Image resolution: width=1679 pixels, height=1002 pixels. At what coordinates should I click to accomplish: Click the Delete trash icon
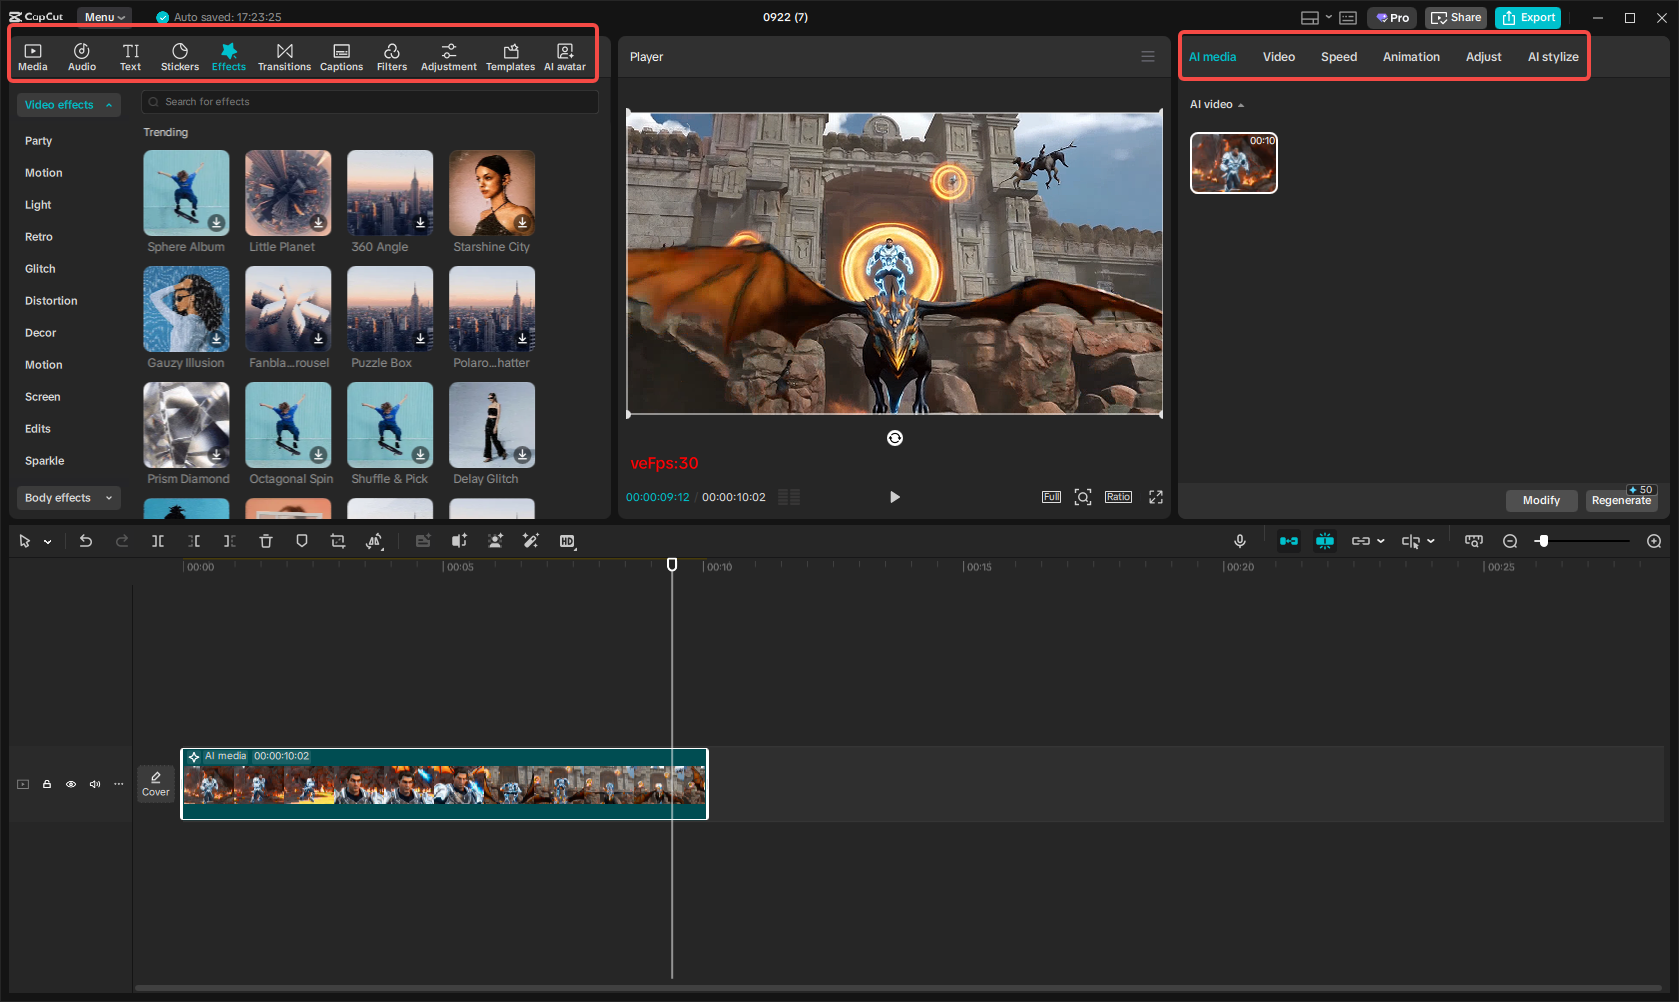pyautogui.click(x=266, y=541)
